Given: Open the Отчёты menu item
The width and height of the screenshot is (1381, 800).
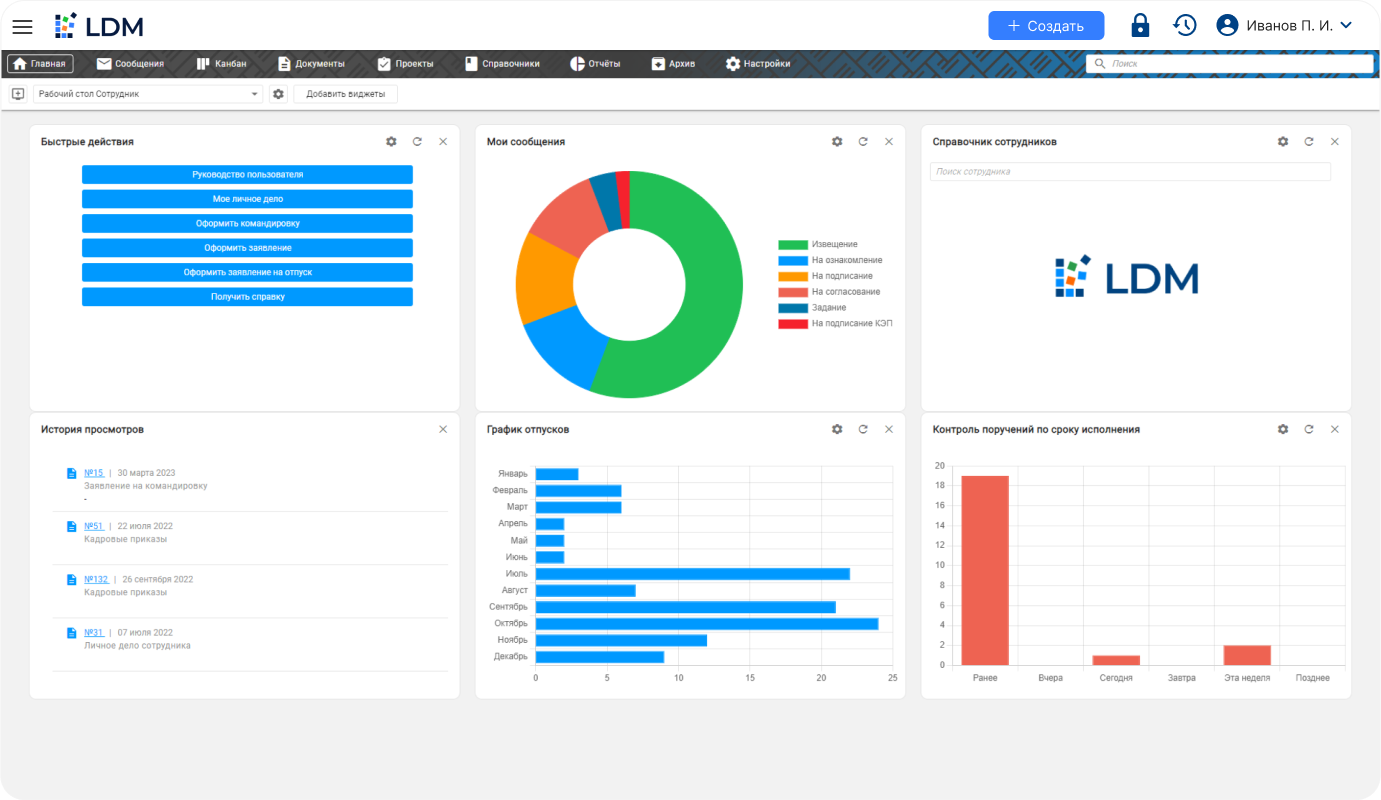Looking at the screenshot, I should pyautogui.click(x=595, y=64).
